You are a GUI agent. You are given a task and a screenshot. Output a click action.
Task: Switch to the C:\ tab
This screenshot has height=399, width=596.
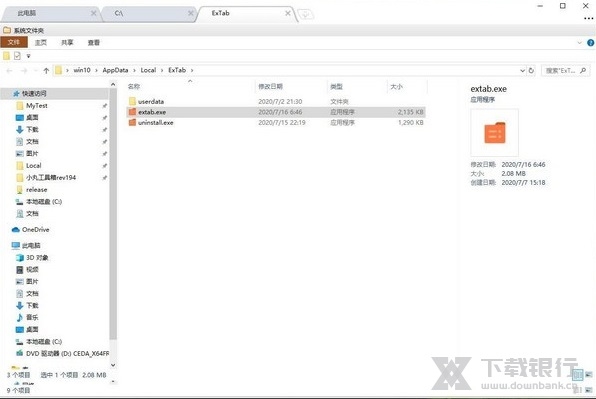tap(148, 13)
